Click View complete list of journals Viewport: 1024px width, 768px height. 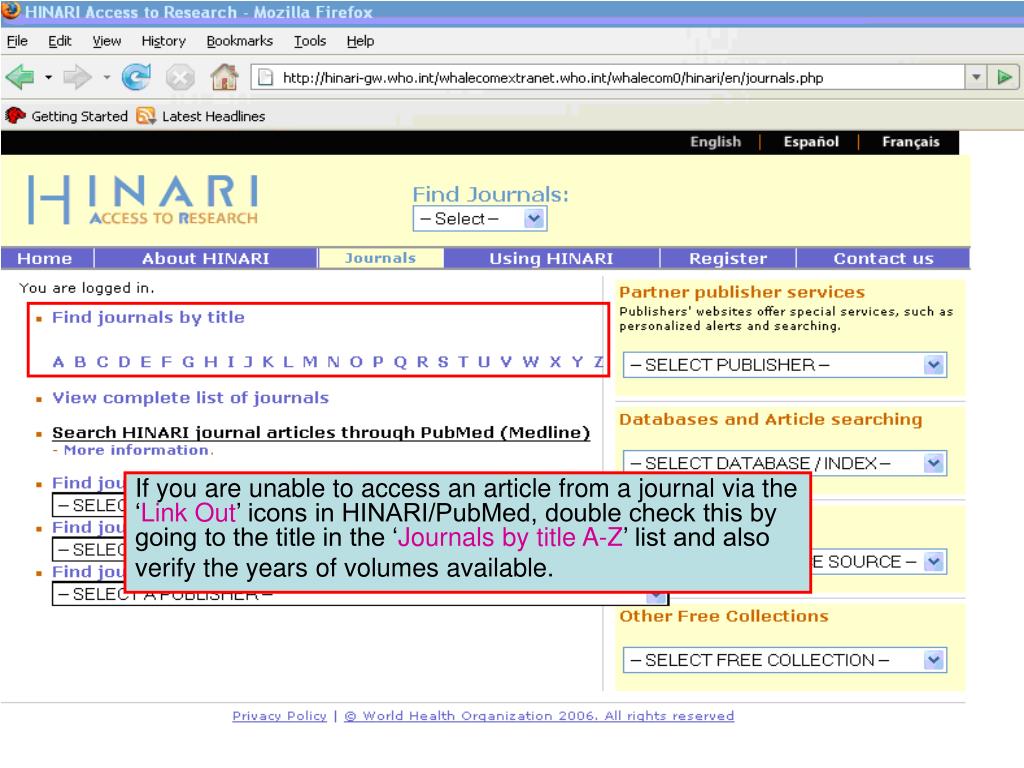click(x=190, y=398)
